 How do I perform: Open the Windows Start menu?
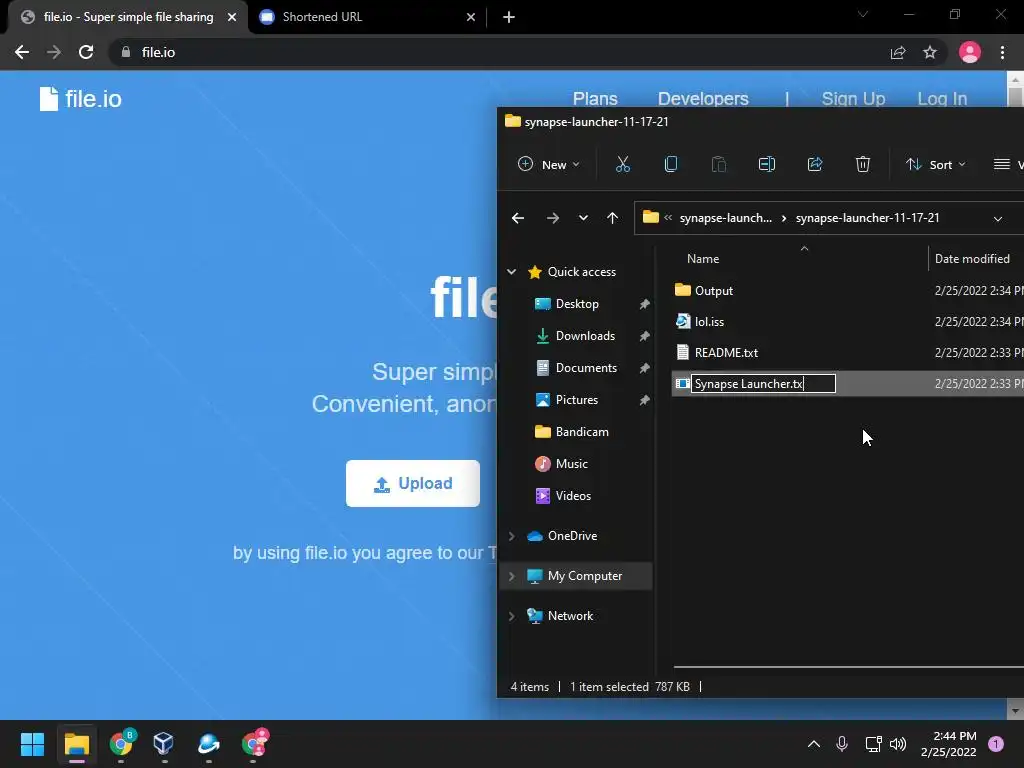pos(32,744)
